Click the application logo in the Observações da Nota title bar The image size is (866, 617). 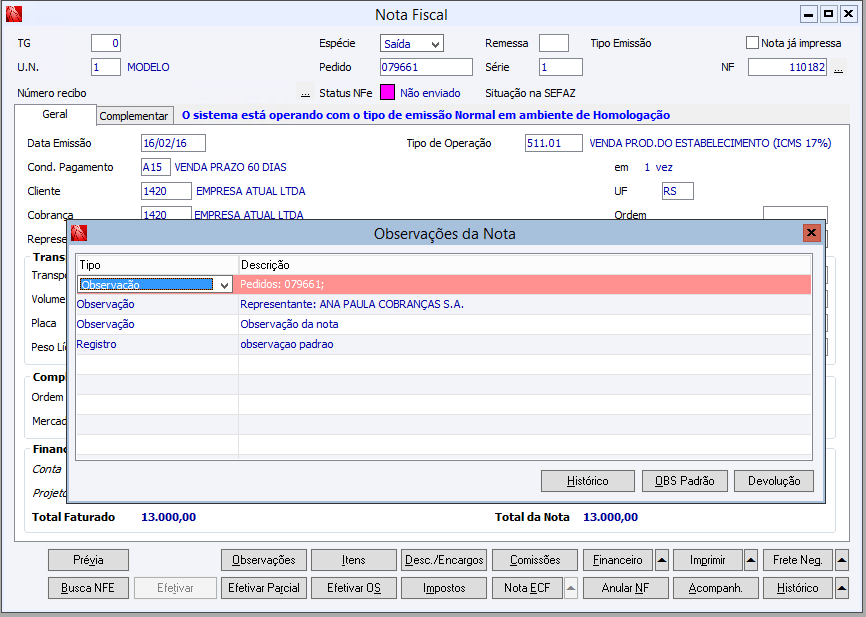(79, 233)
